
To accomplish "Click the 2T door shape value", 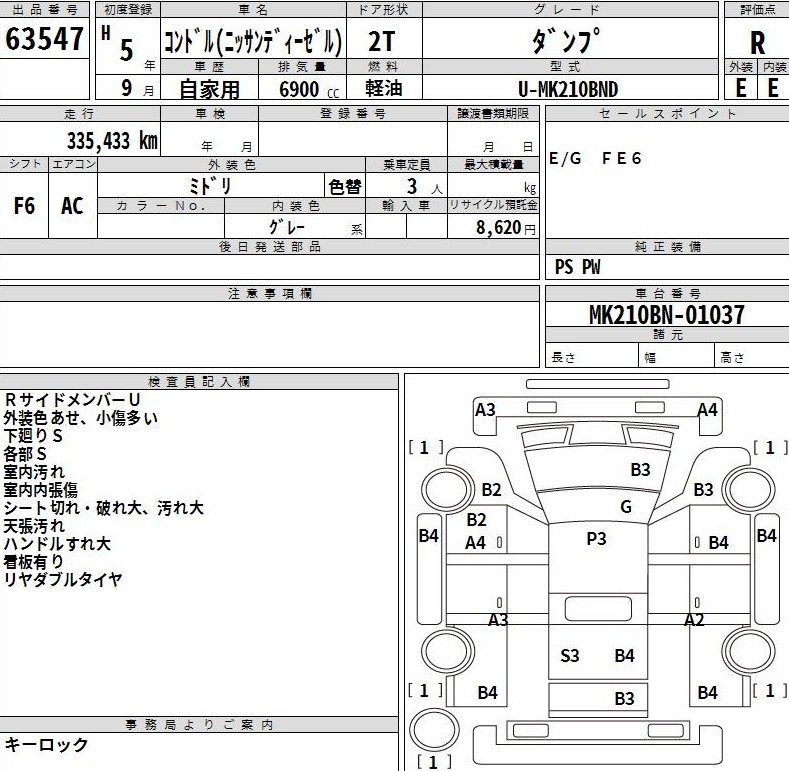I will [x=382, y=41].
